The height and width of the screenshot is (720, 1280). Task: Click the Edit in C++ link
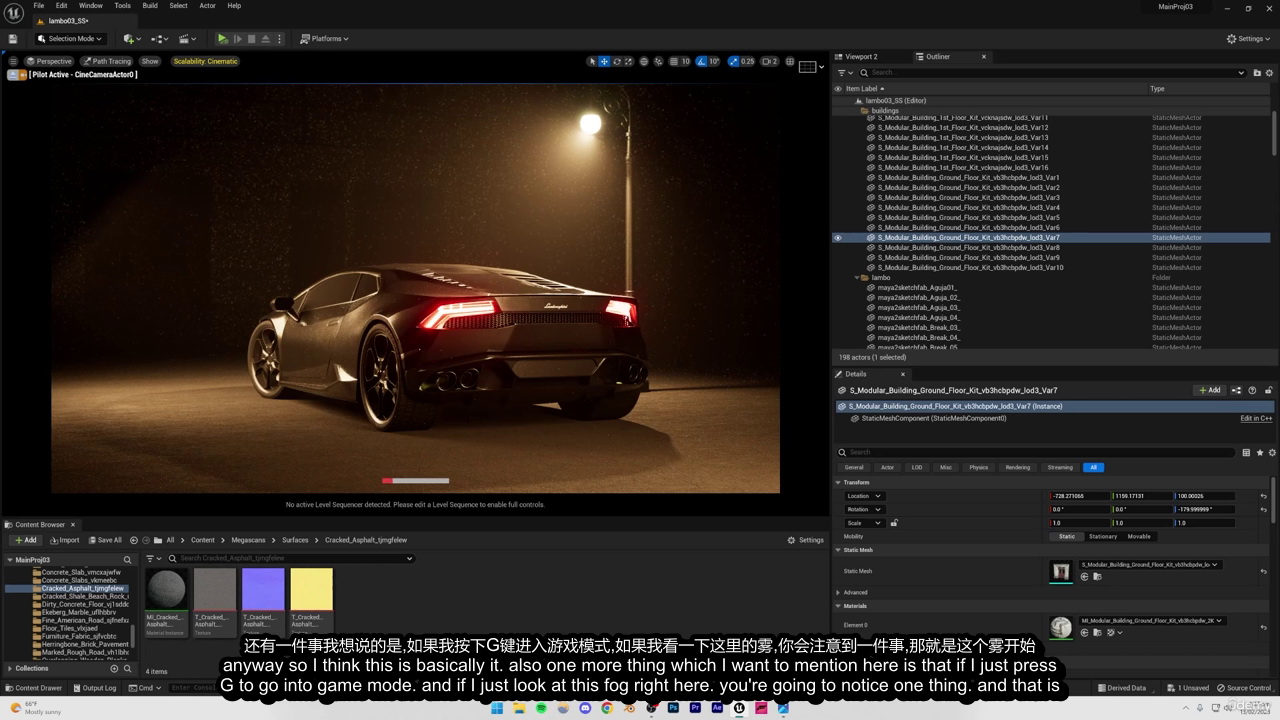click(x=1256, y=418)
